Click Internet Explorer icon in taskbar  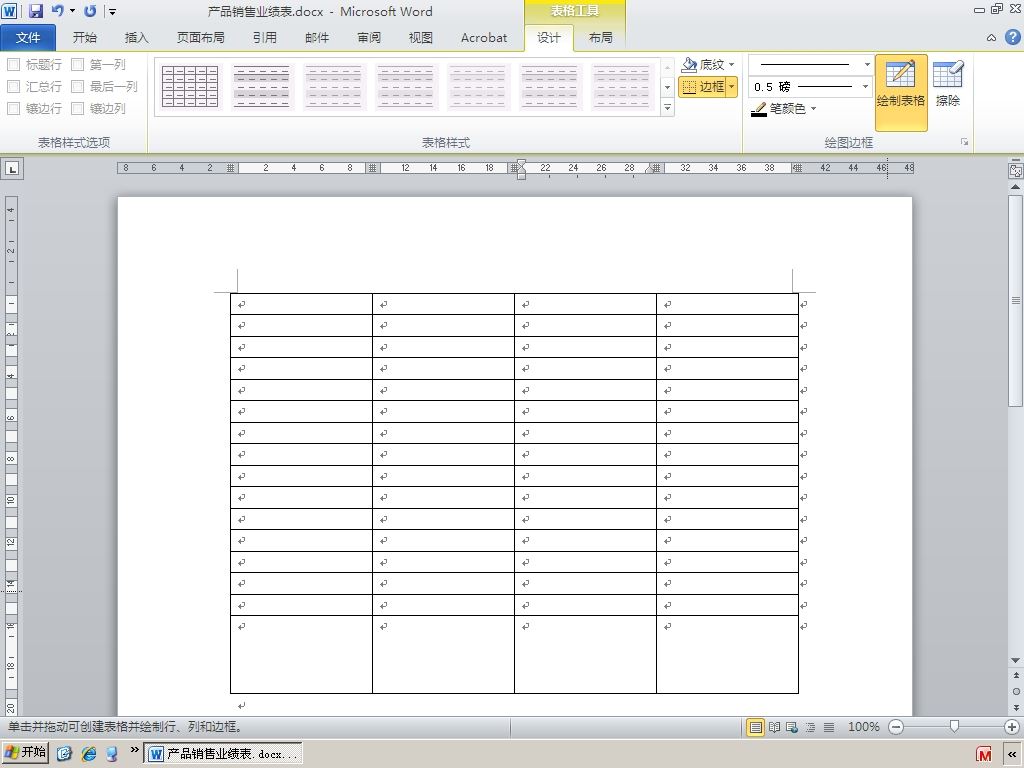[89, 754]
